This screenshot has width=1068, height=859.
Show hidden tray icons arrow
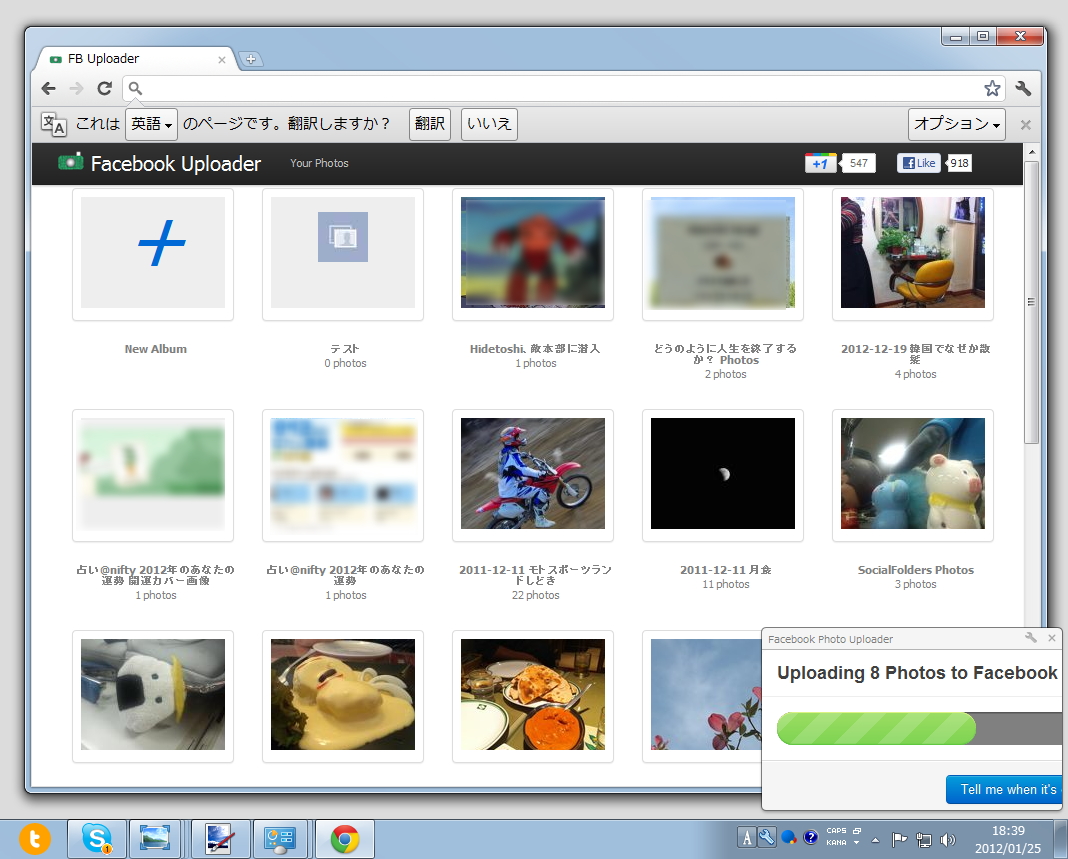(x=875, y=841)
